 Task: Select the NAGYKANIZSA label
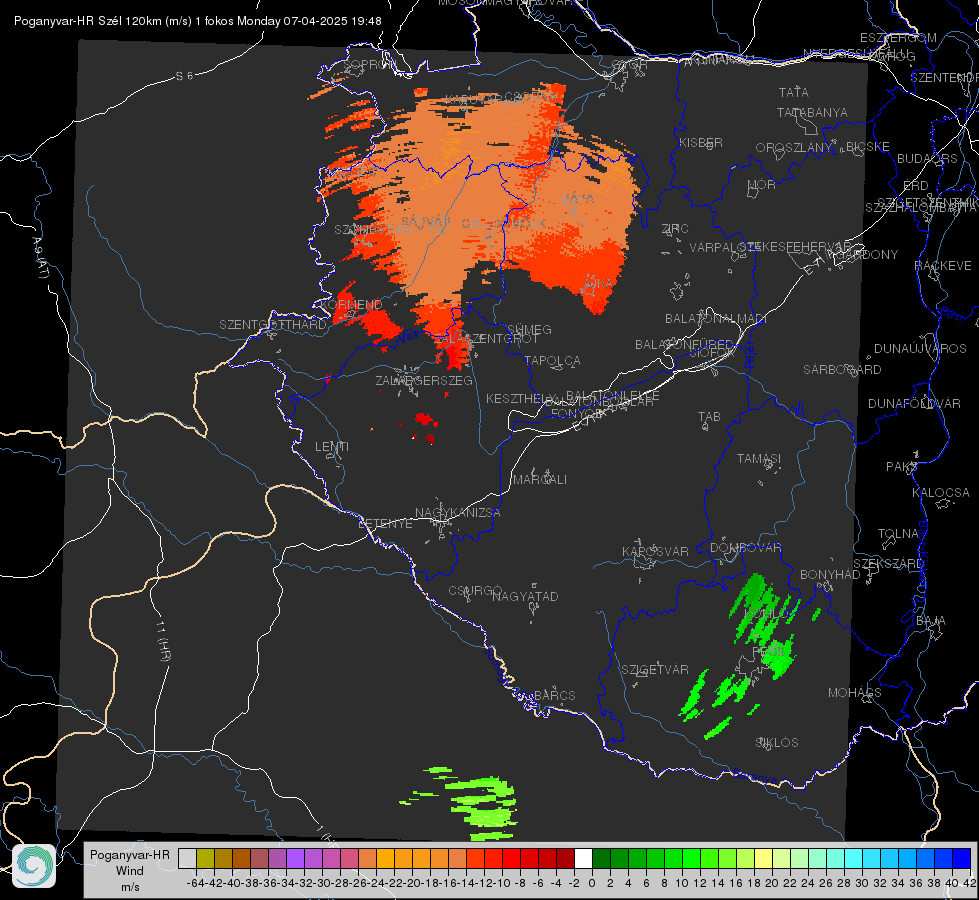click(458, 513)
